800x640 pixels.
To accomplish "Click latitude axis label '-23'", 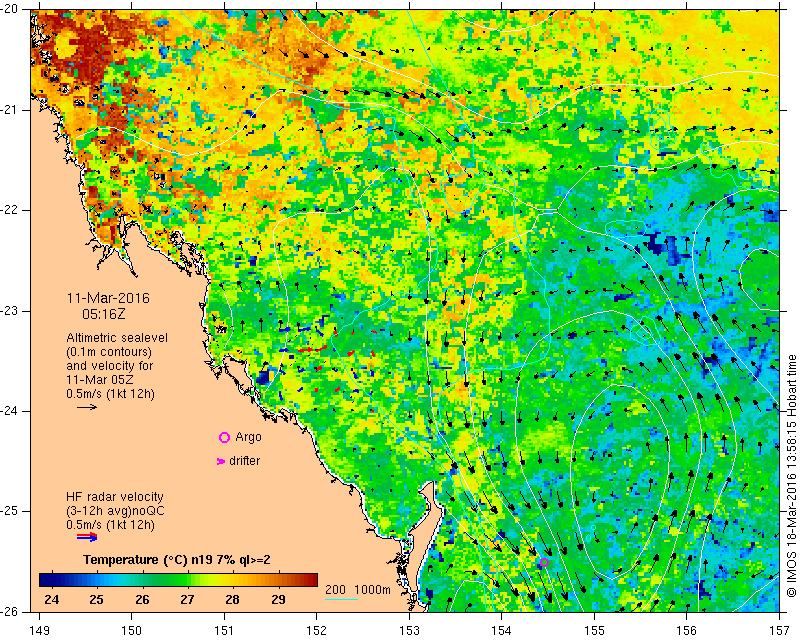I will pyautogui.click(x=11, y=311).
